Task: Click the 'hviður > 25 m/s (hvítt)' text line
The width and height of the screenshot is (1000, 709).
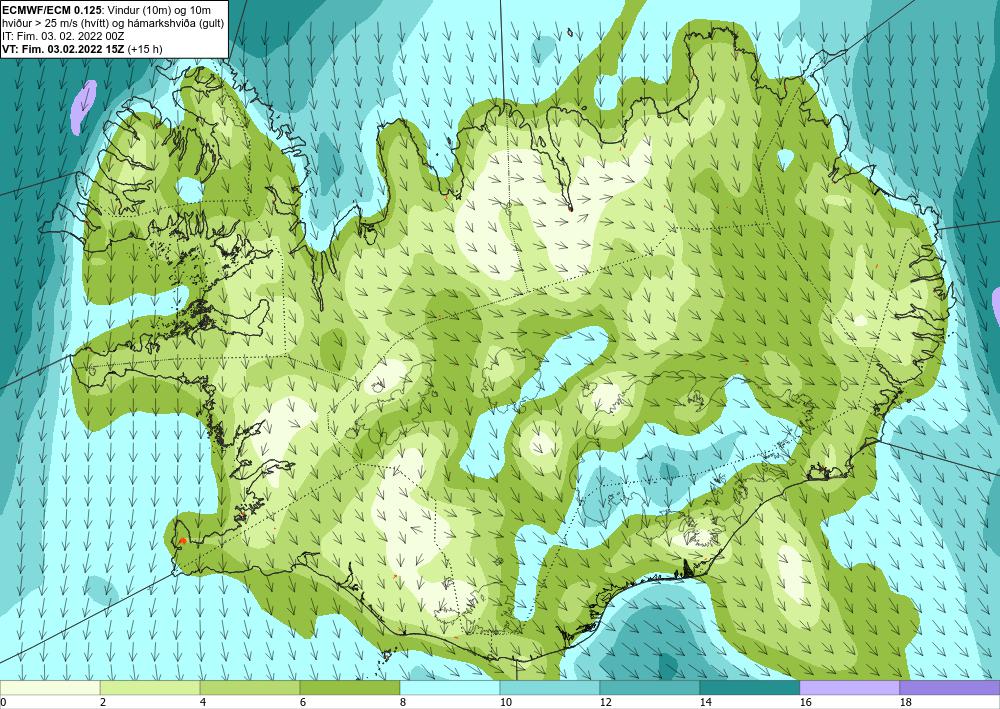Action: click(x=54, y=23)
